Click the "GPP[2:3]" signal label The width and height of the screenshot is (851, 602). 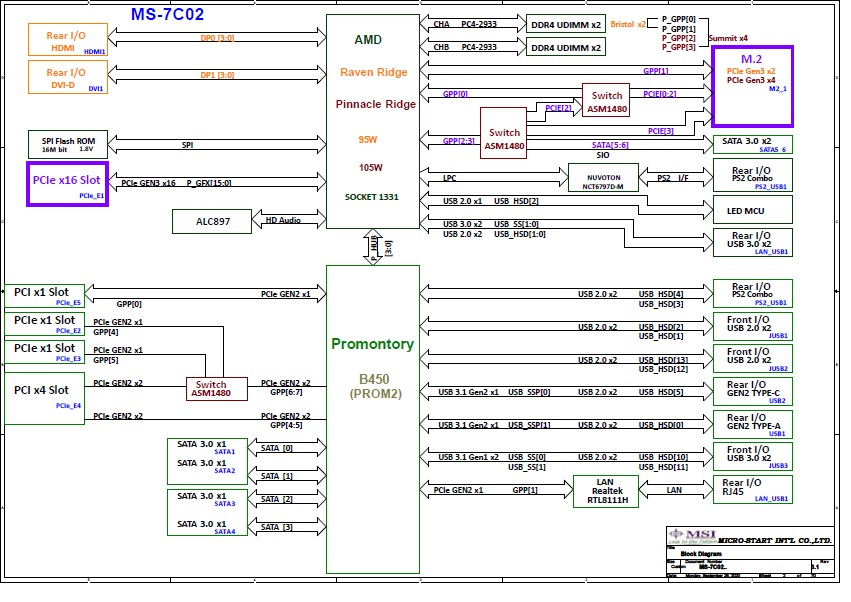click(459, 141)
